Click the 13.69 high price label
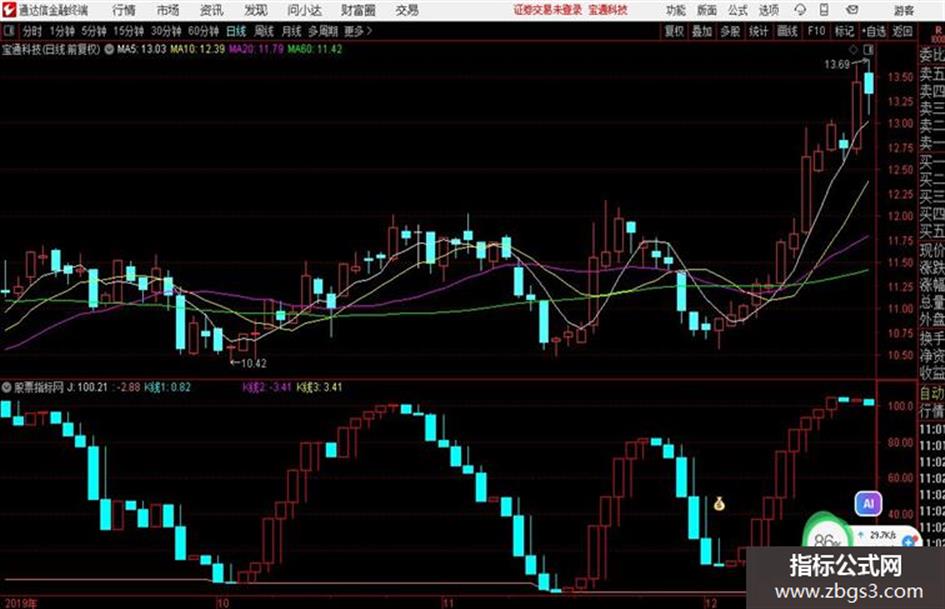 point(837,65)
